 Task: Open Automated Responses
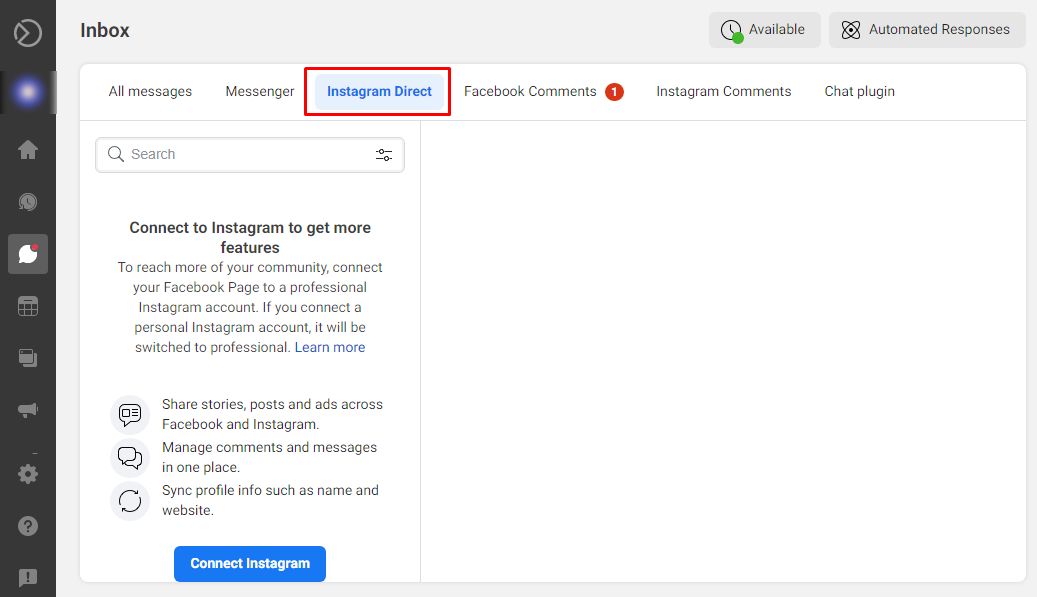[927, 30]
